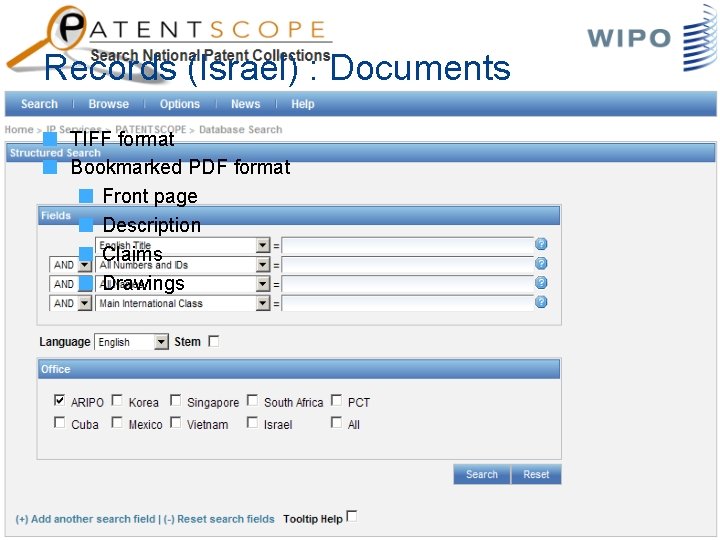This screenshot has height=540, width=720.
Task: Open the Options menu
Action: pyautogui.click(x=180, y=104)
